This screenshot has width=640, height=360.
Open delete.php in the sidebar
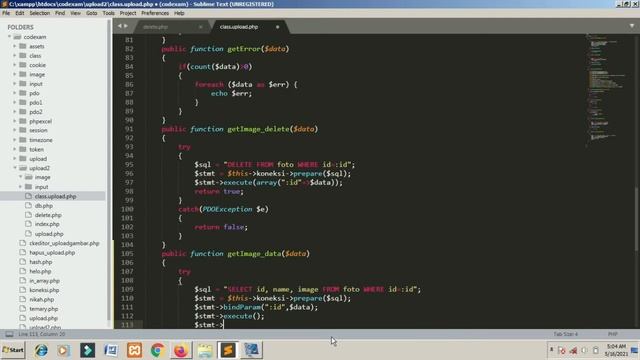point(48,215)
